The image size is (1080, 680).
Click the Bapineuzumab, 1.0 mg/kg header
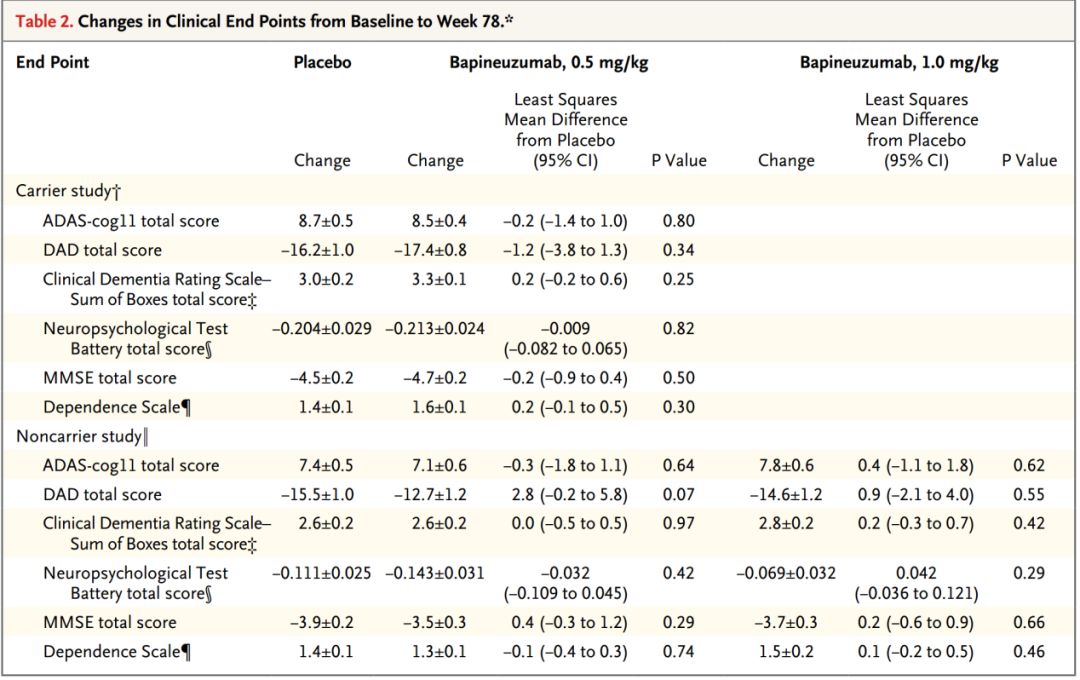click(899, 62)
